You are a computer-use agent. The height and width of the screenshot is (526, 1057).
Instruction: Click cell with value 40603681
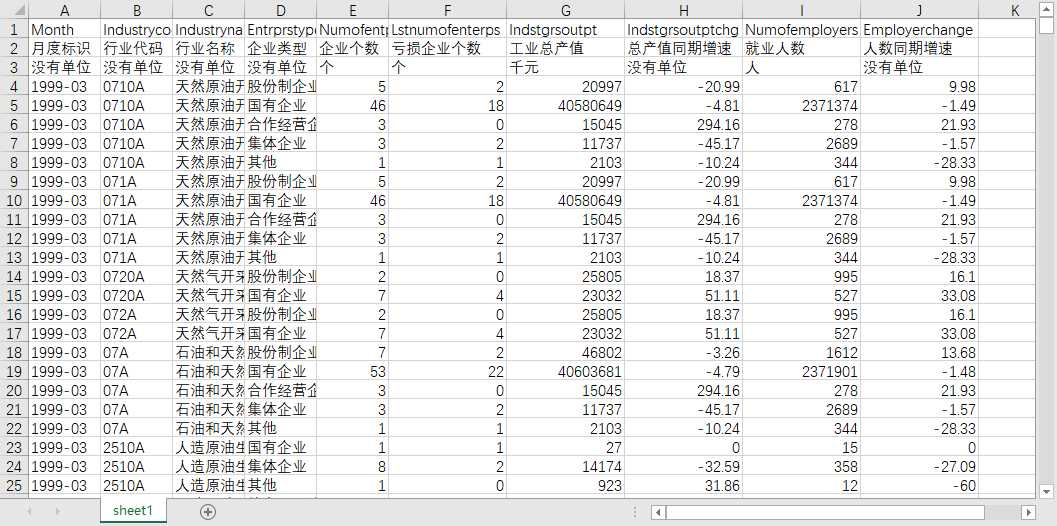(566, 372)
